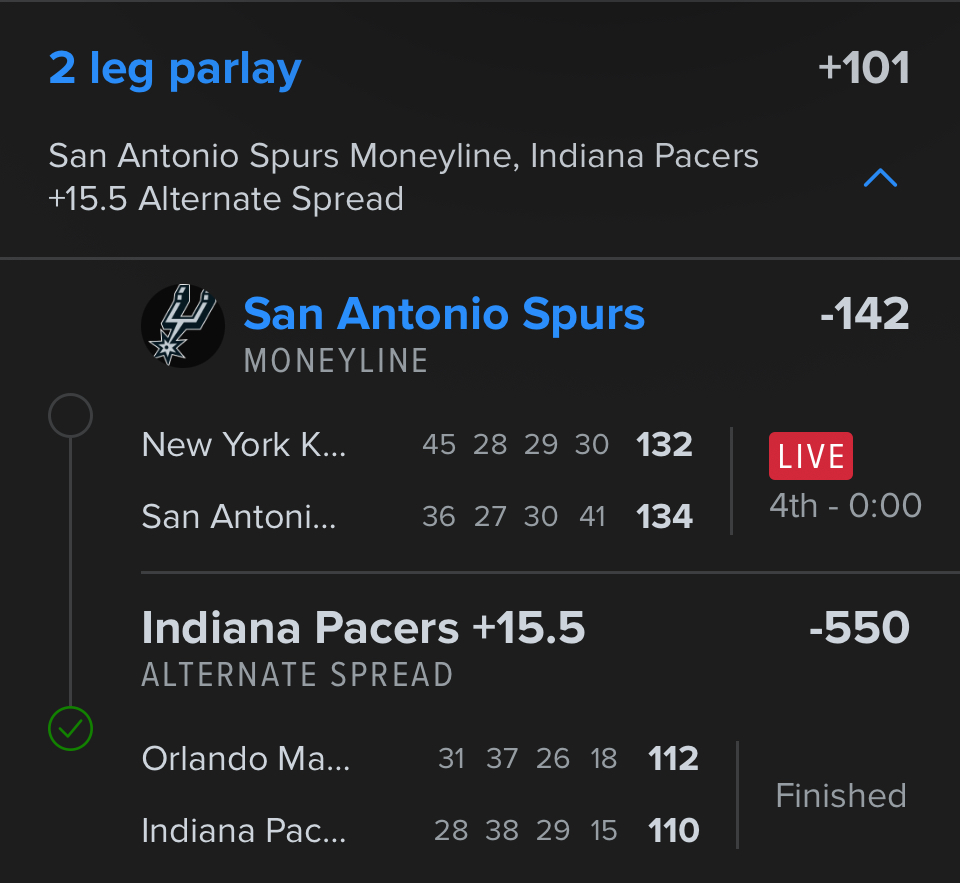
Task: Open the 2 leg parlay title
Action: (x=175, y=69)
